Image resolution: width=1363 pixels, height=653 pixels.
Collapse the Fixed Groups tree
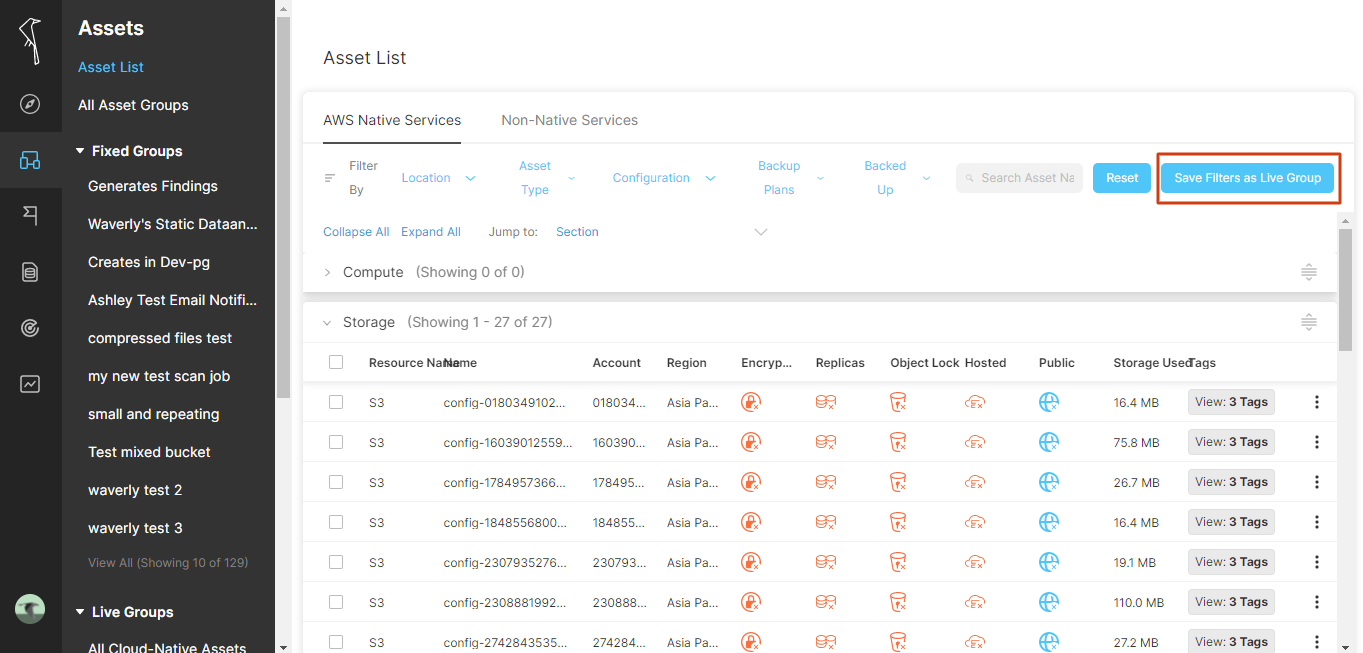tap(80, 151)
